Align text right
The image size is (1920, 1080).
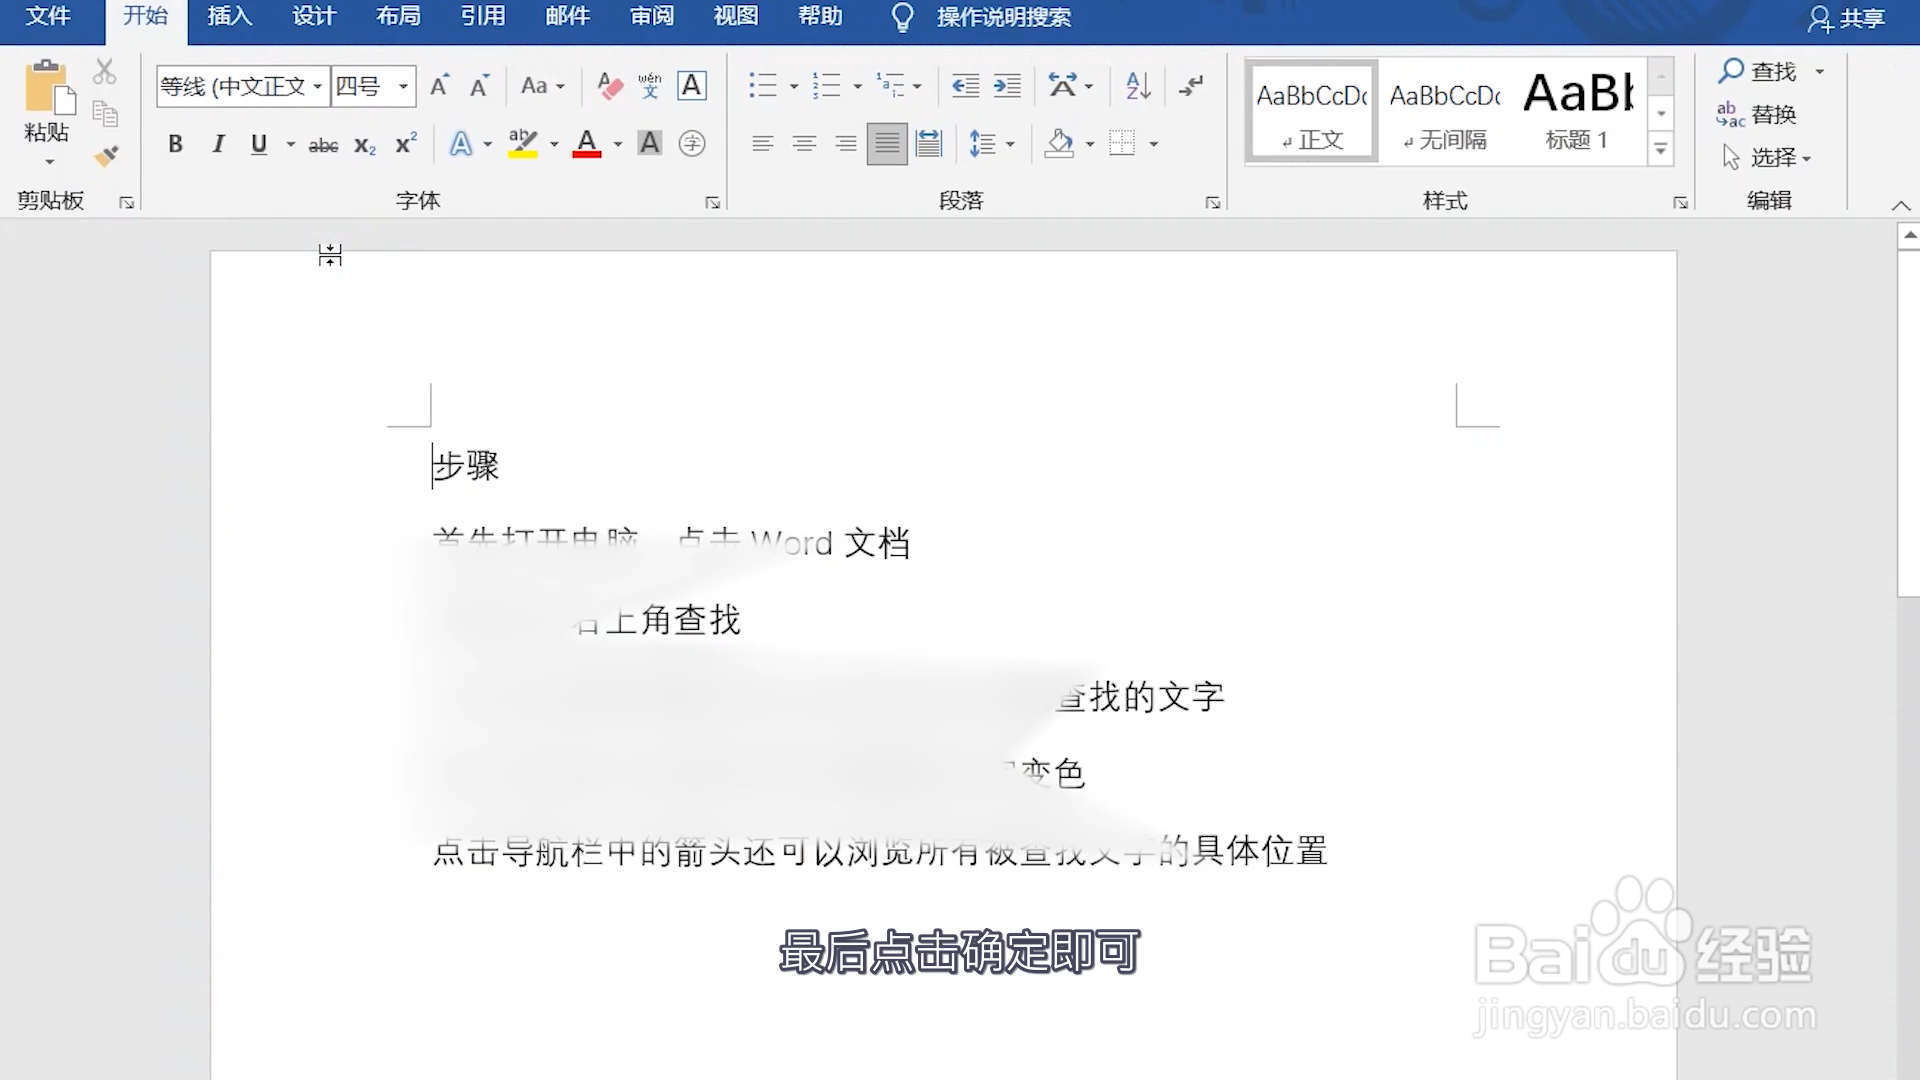[846, 144]
